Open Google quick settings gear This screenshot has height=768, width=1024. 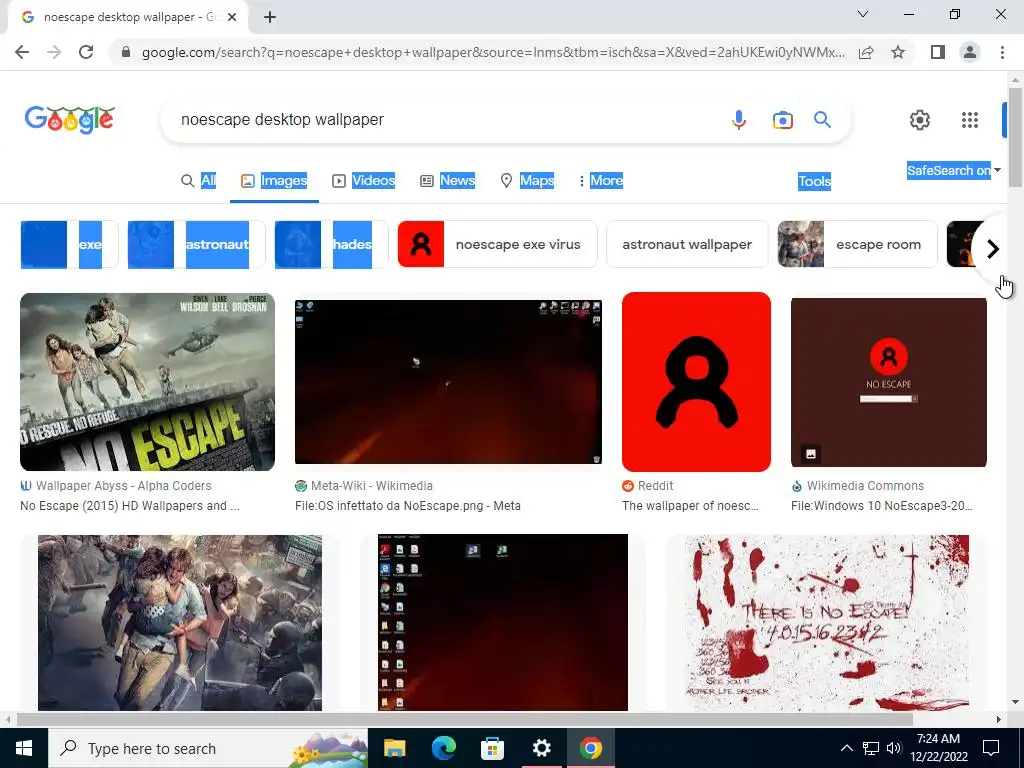pos(920,120)
